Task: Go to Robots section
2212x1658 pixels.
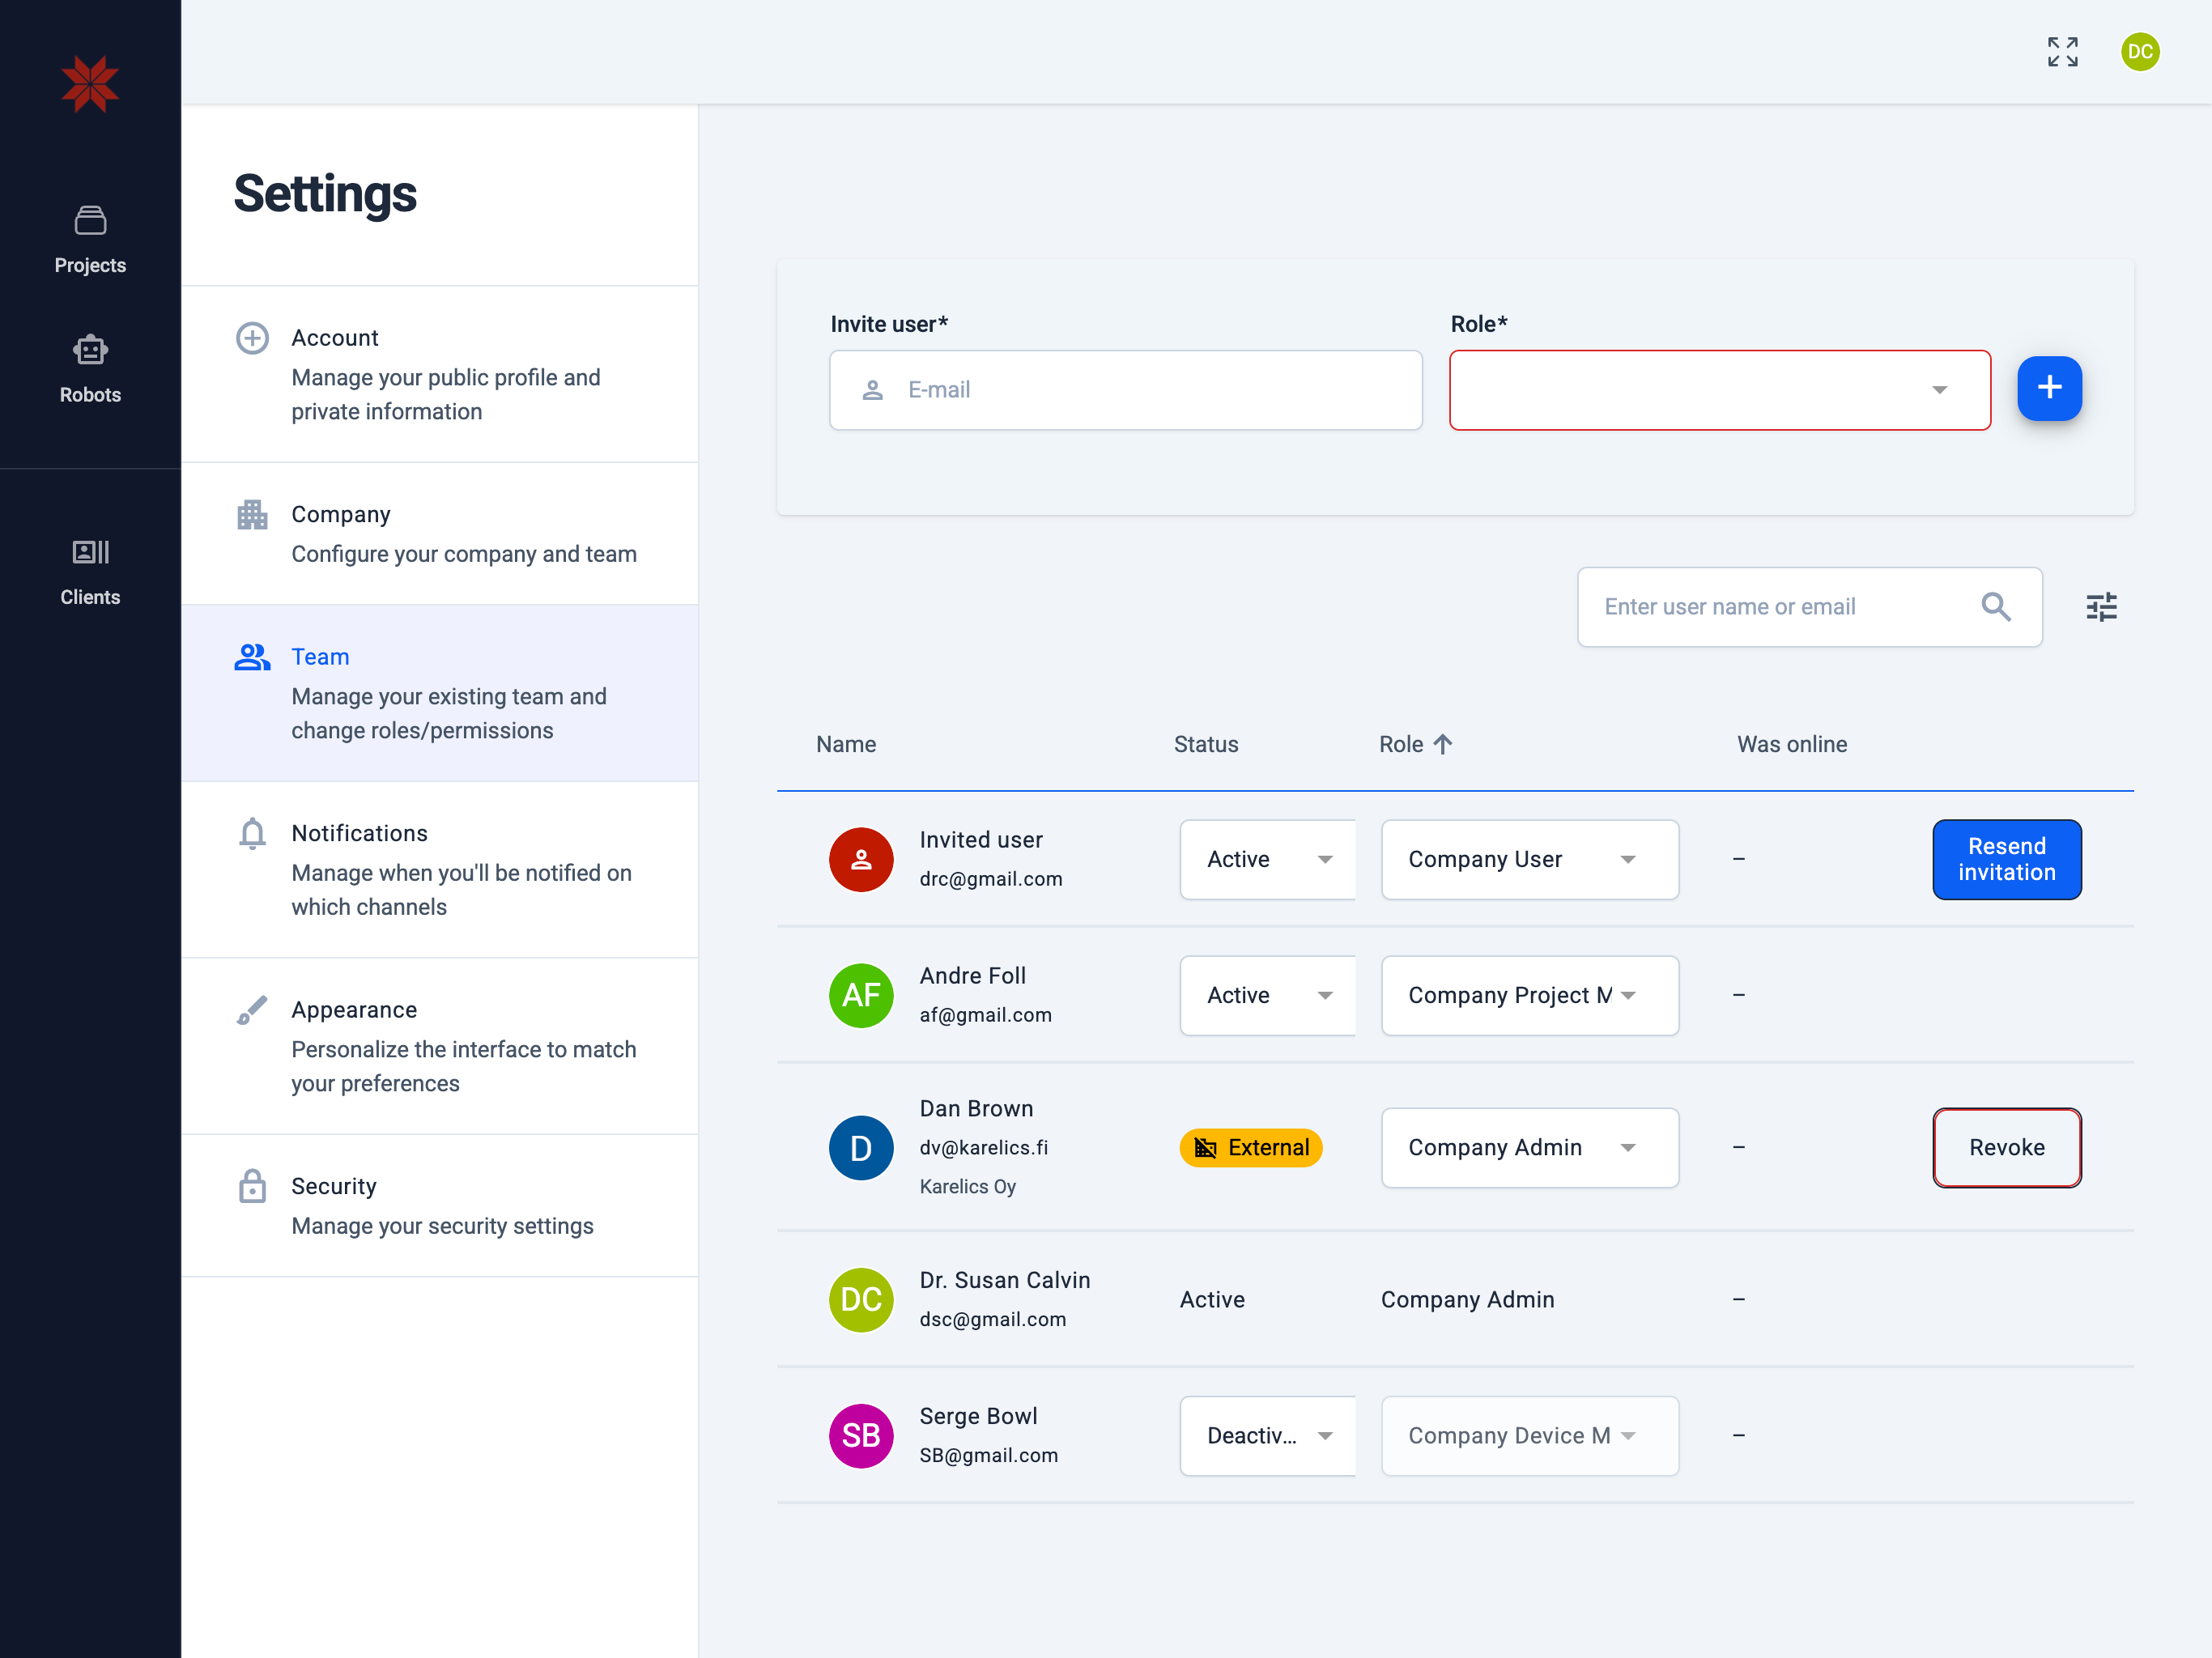Action: coord(90,369)
